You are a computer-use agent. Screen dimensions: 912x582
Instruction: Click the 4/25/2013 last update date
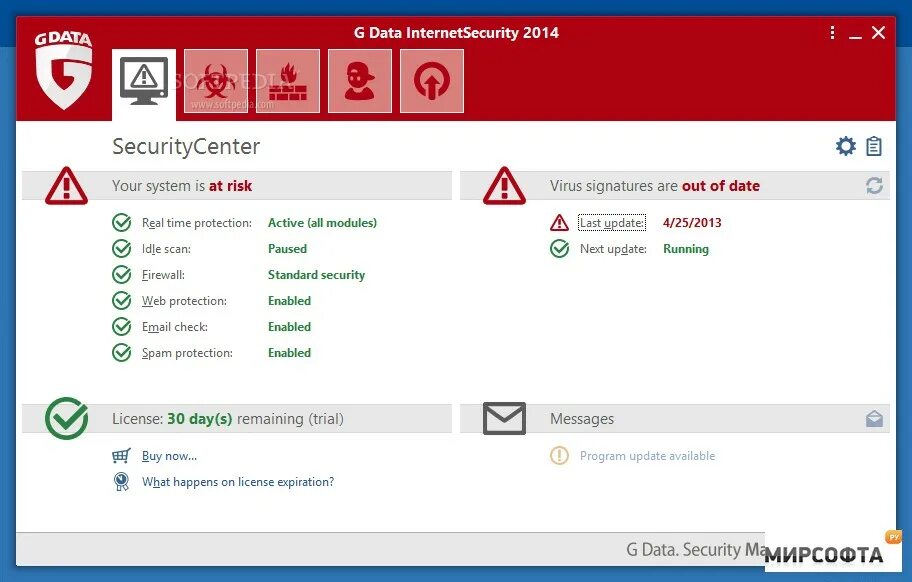point(692,223)
